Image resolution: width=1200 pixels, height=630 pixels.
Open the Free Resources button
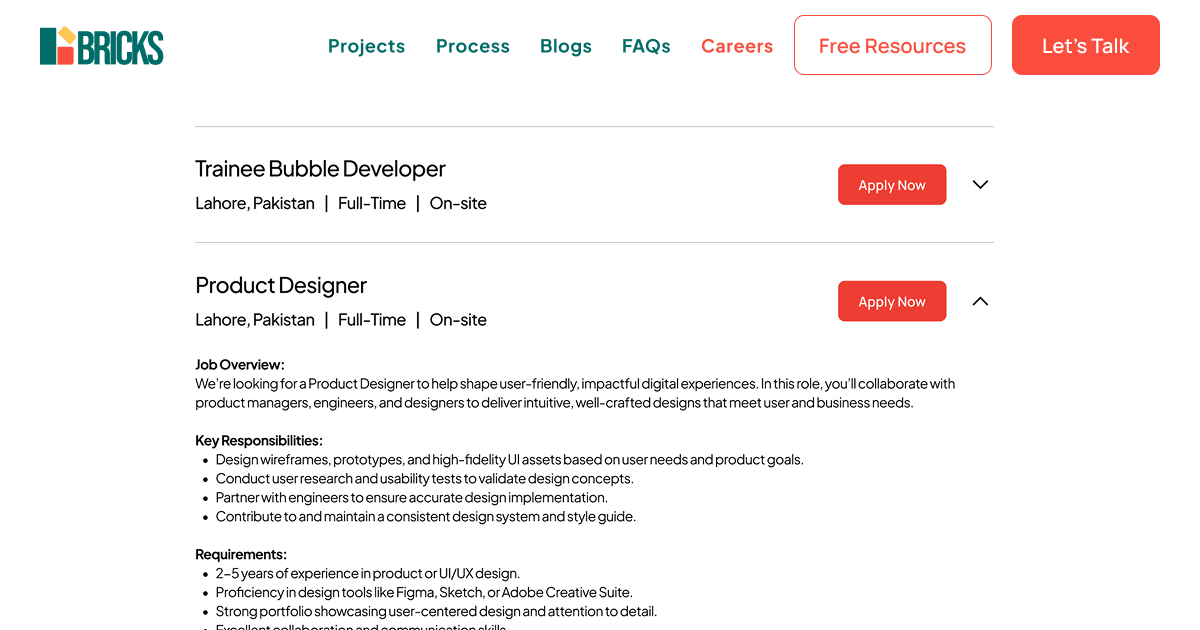[893, 45]
